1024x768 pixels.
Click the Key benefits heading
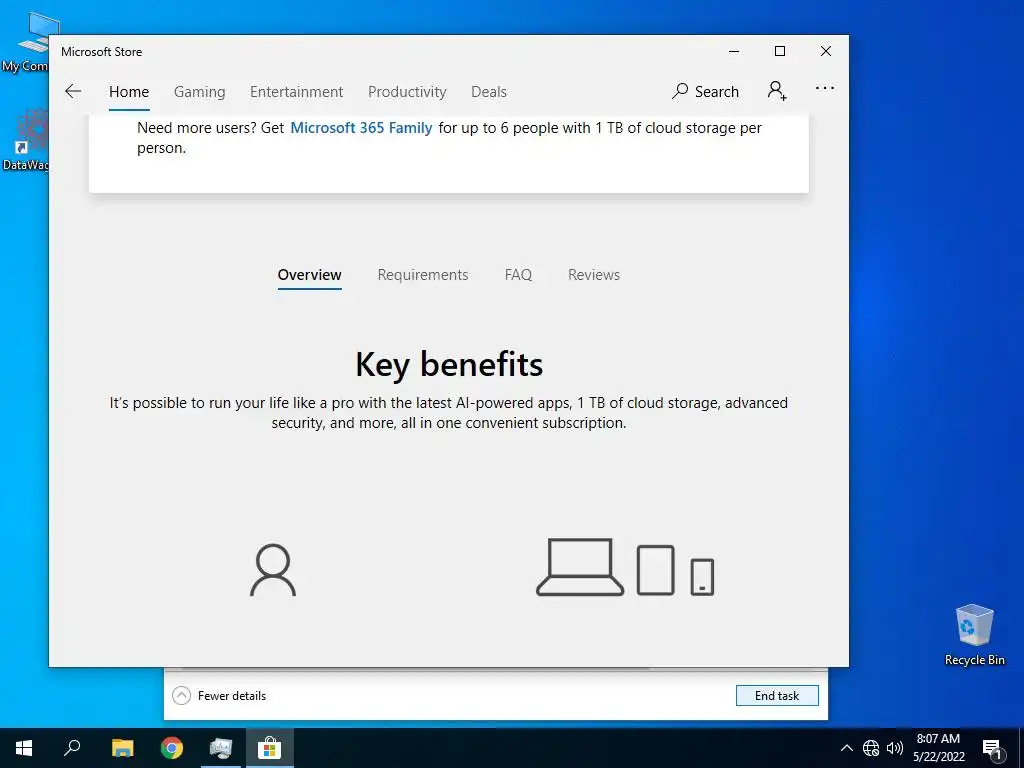tap(449, 364)
